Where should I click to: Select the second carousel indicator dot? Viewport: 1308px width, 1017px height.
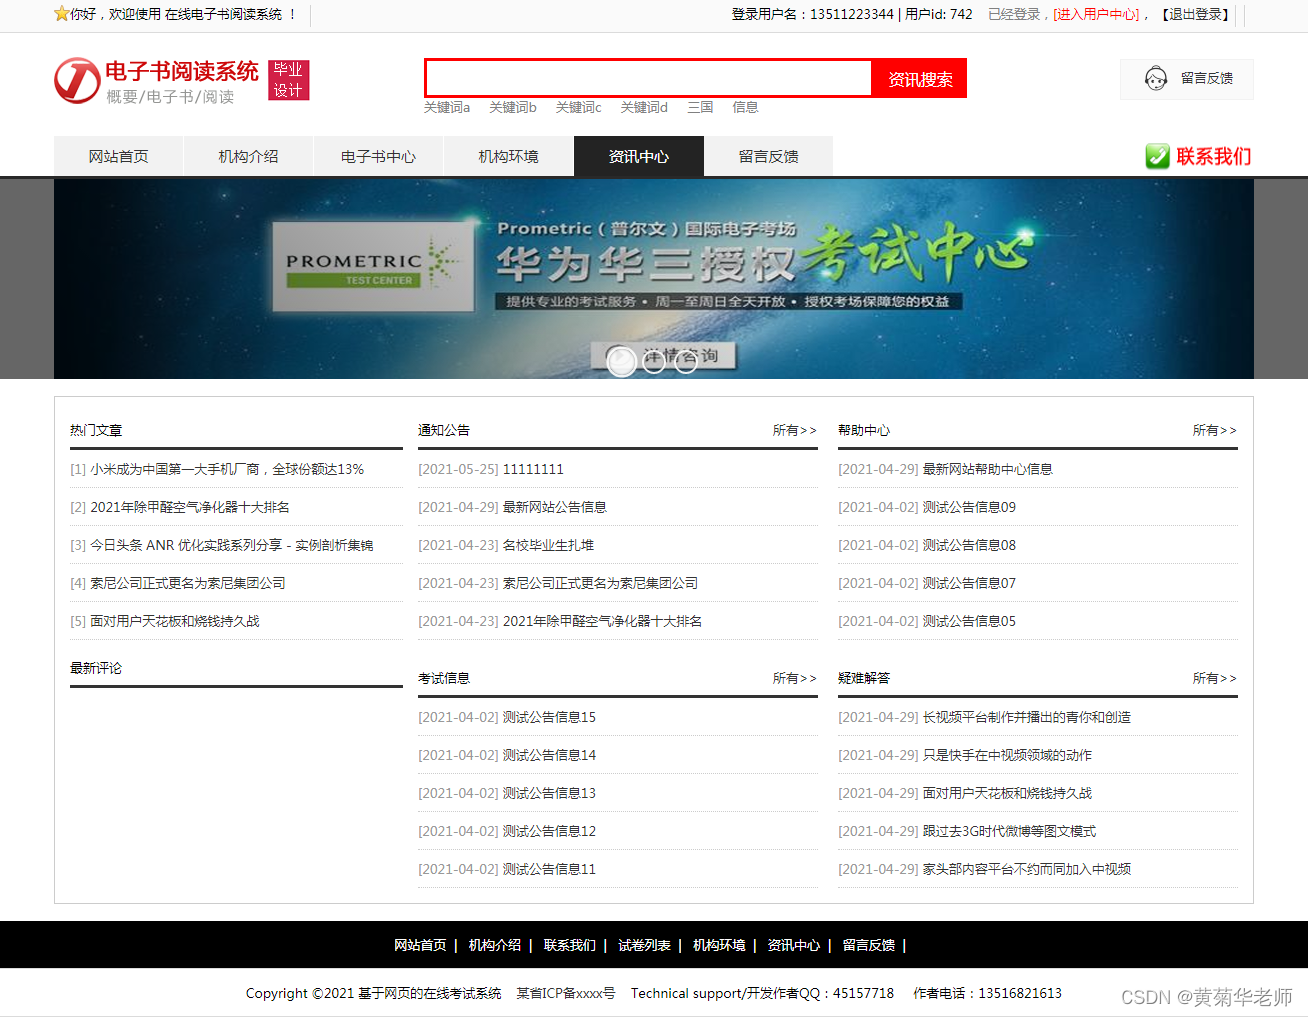point(654,362)
